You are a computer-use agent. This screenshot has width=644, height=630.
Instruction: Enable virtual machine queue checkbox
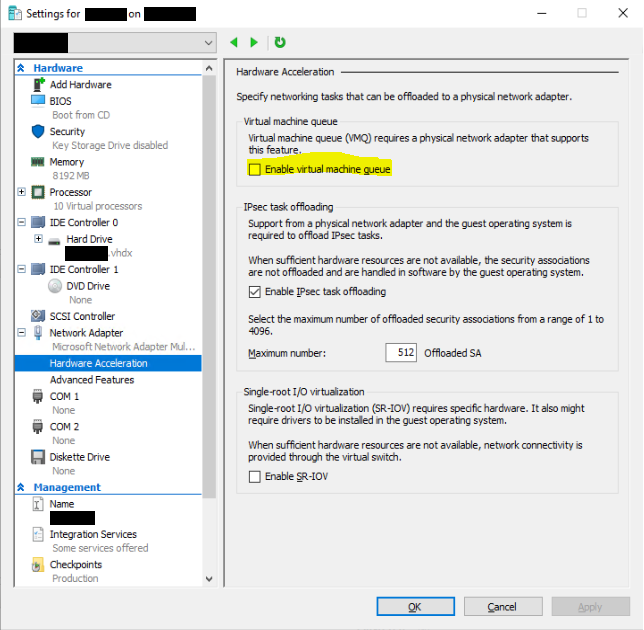[x=254, y=169]
